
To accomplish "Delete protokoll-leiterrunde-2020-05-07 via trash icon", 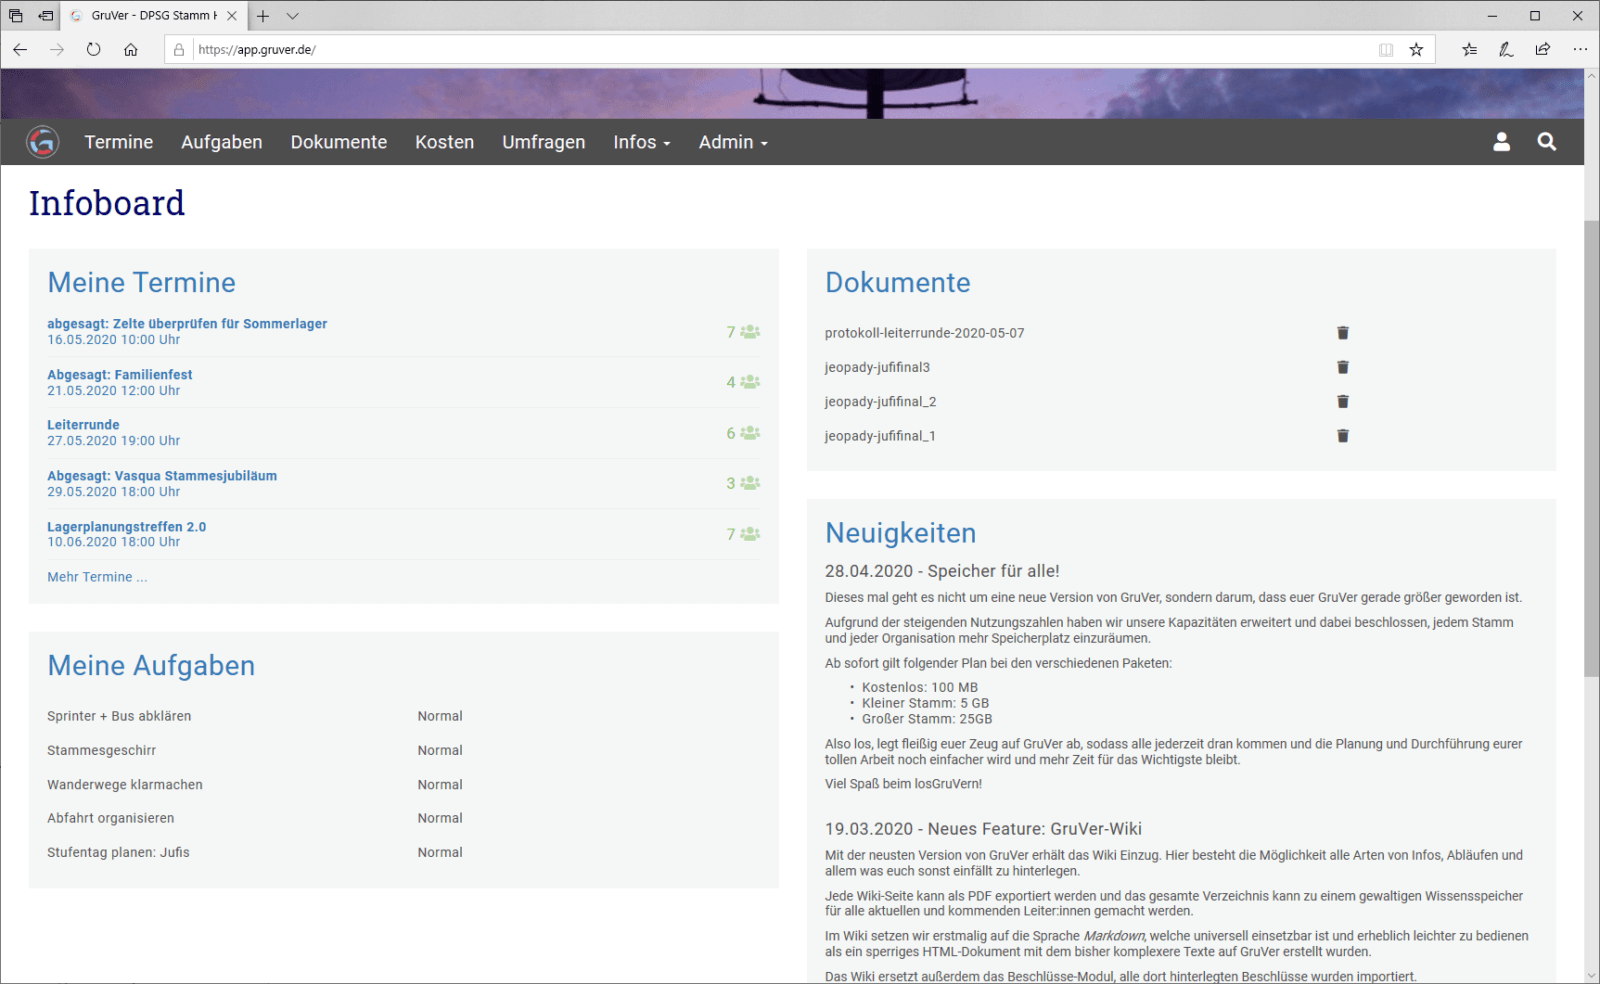I will pyautogui.click(x=1343, y=333).
